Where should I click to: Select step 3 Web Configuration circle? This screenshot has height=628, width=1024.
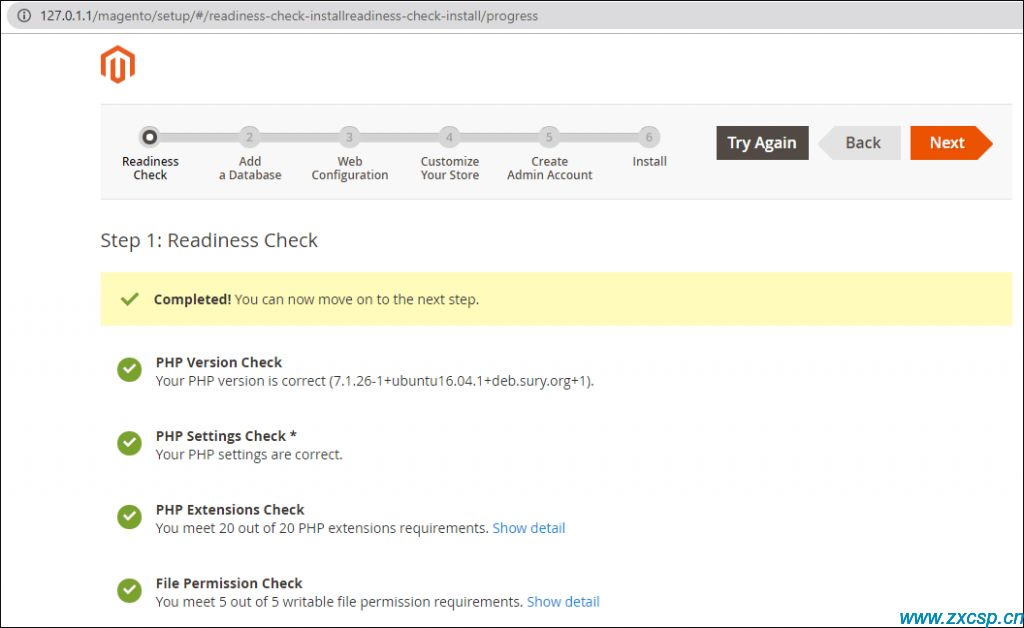[x=349, y=137]
